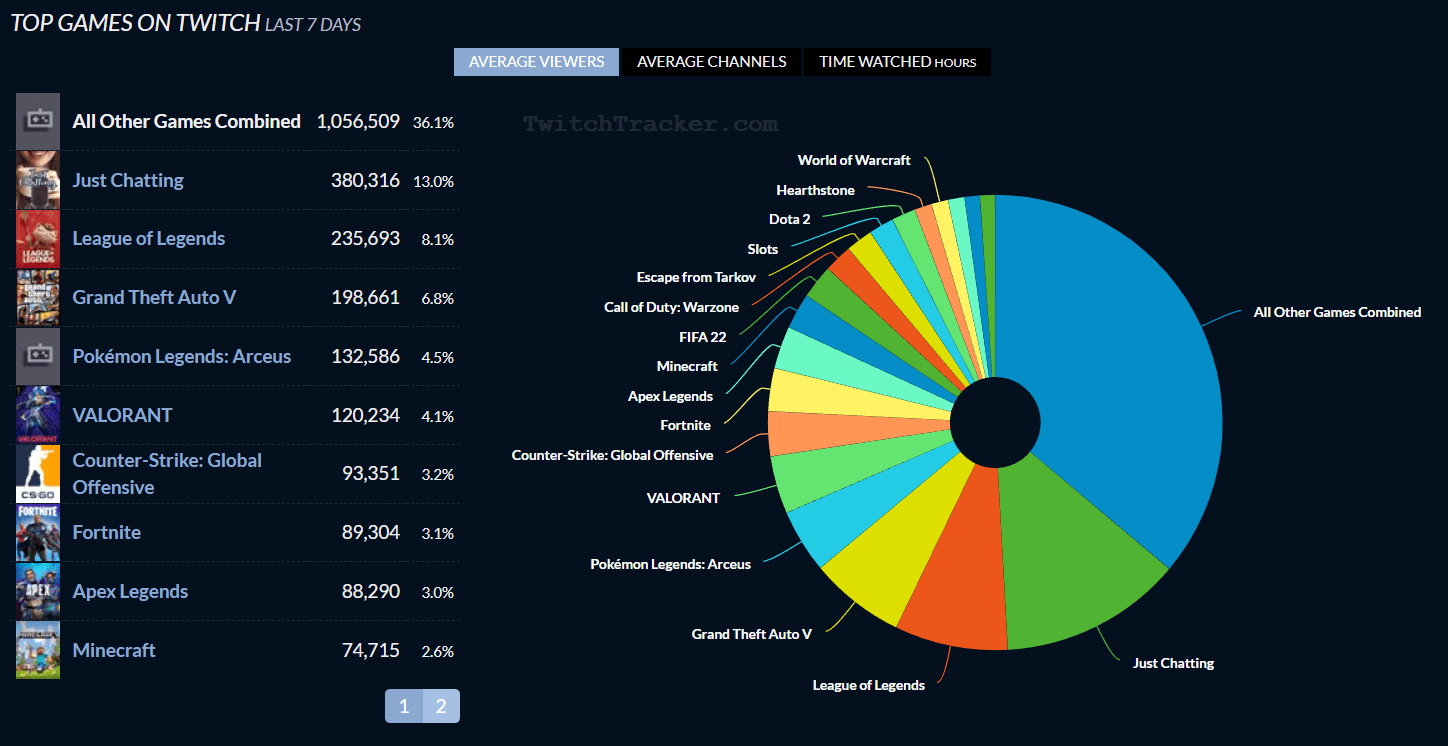The image size is (1448, 746).
Task: Click the All Other Games Combined list title
Action: [x=187, y=121]
